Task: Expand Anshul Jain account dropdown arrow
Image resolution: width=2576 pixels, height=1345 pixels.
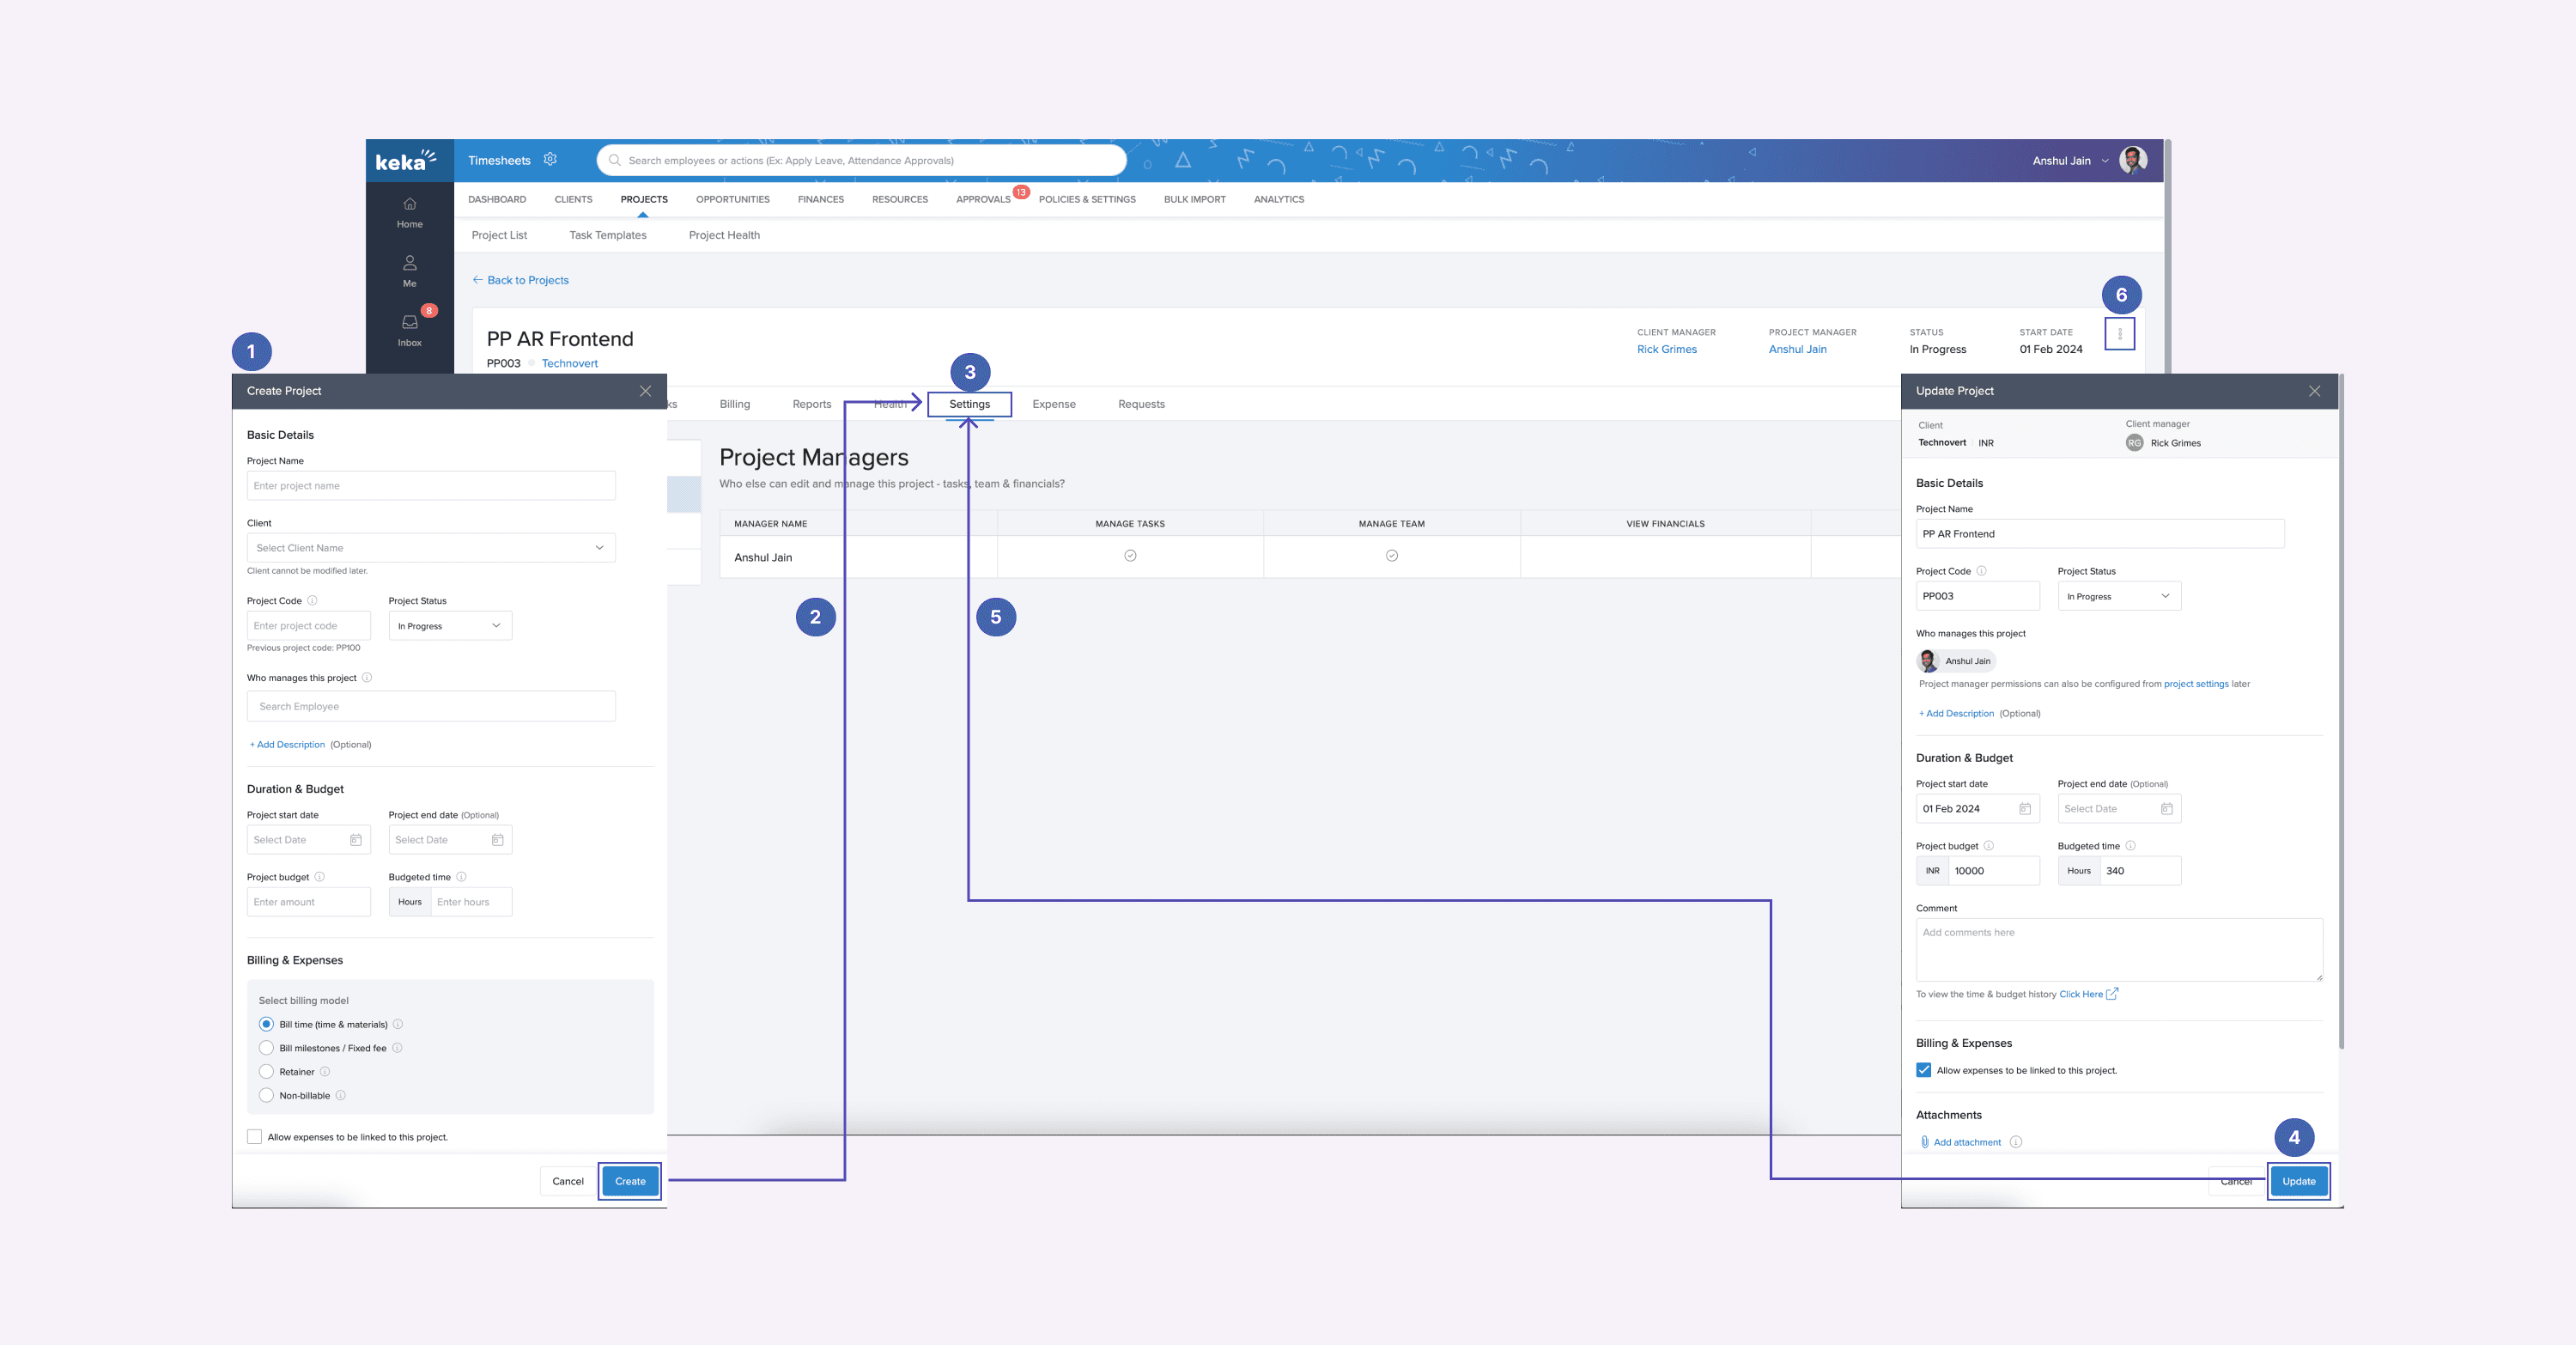Action: [2104, 161]
